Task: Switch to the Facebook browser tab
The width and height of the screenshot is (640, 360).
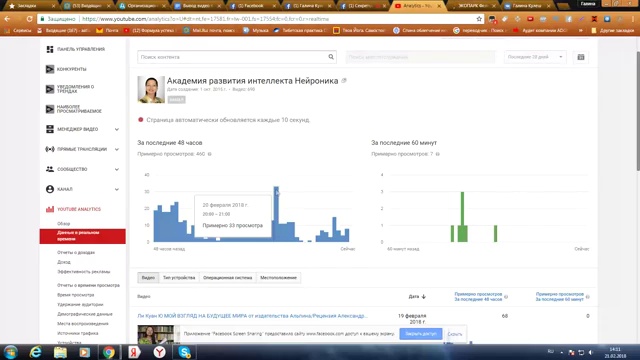Action: point(251,6)
